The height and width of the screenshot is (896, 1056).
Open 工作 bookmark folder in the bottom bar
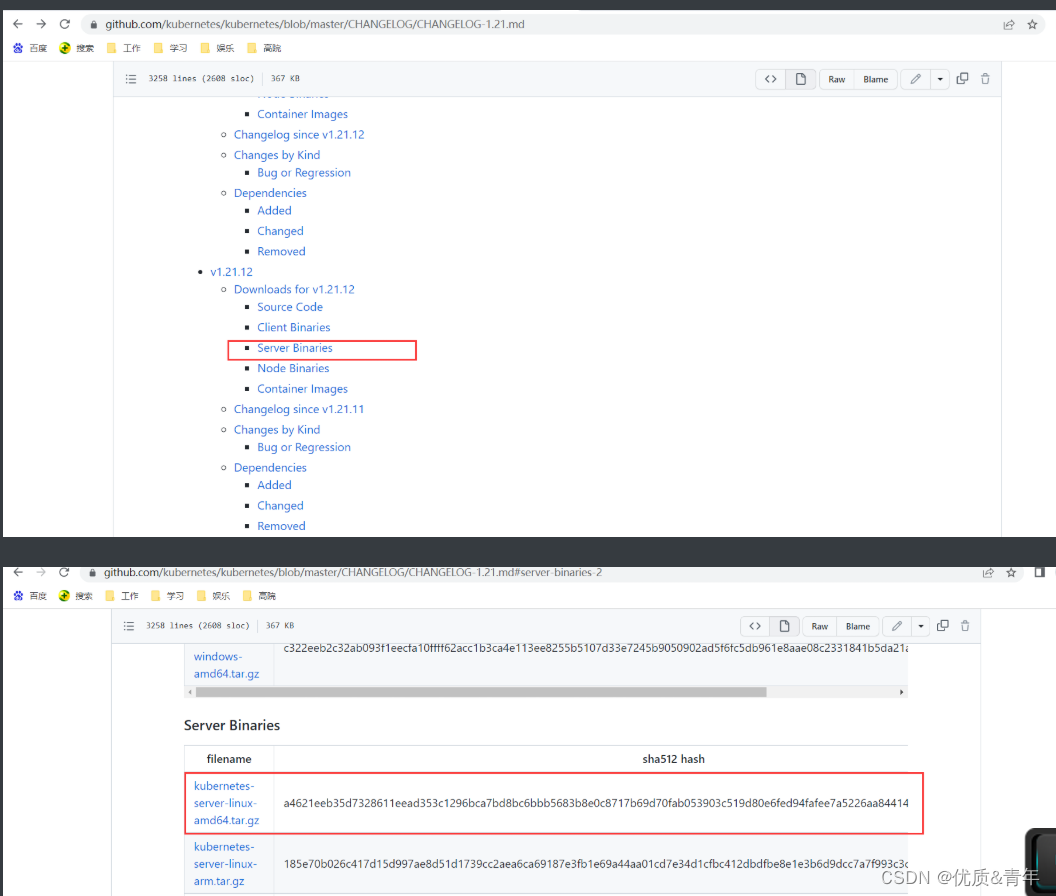[x=121, y=596]
